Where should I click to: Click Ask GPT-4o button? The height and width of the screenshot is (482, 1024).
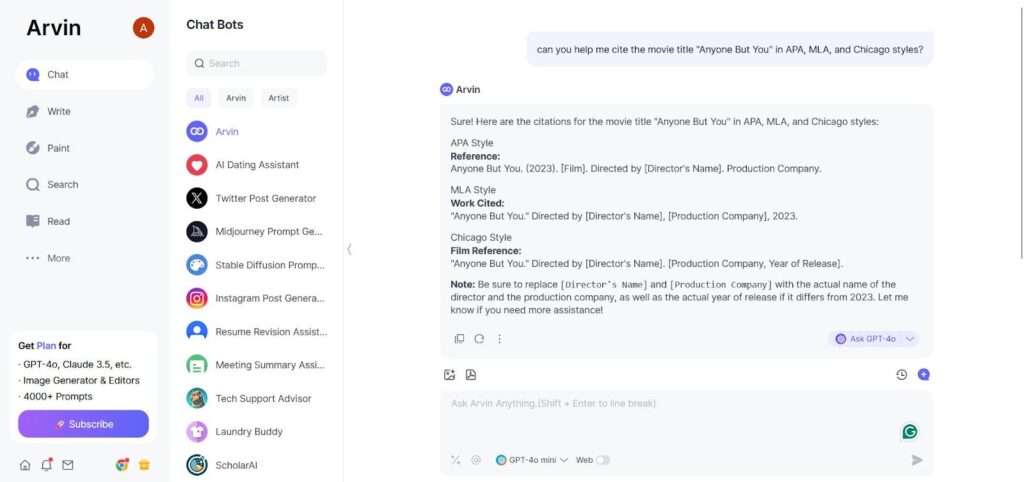866,339
